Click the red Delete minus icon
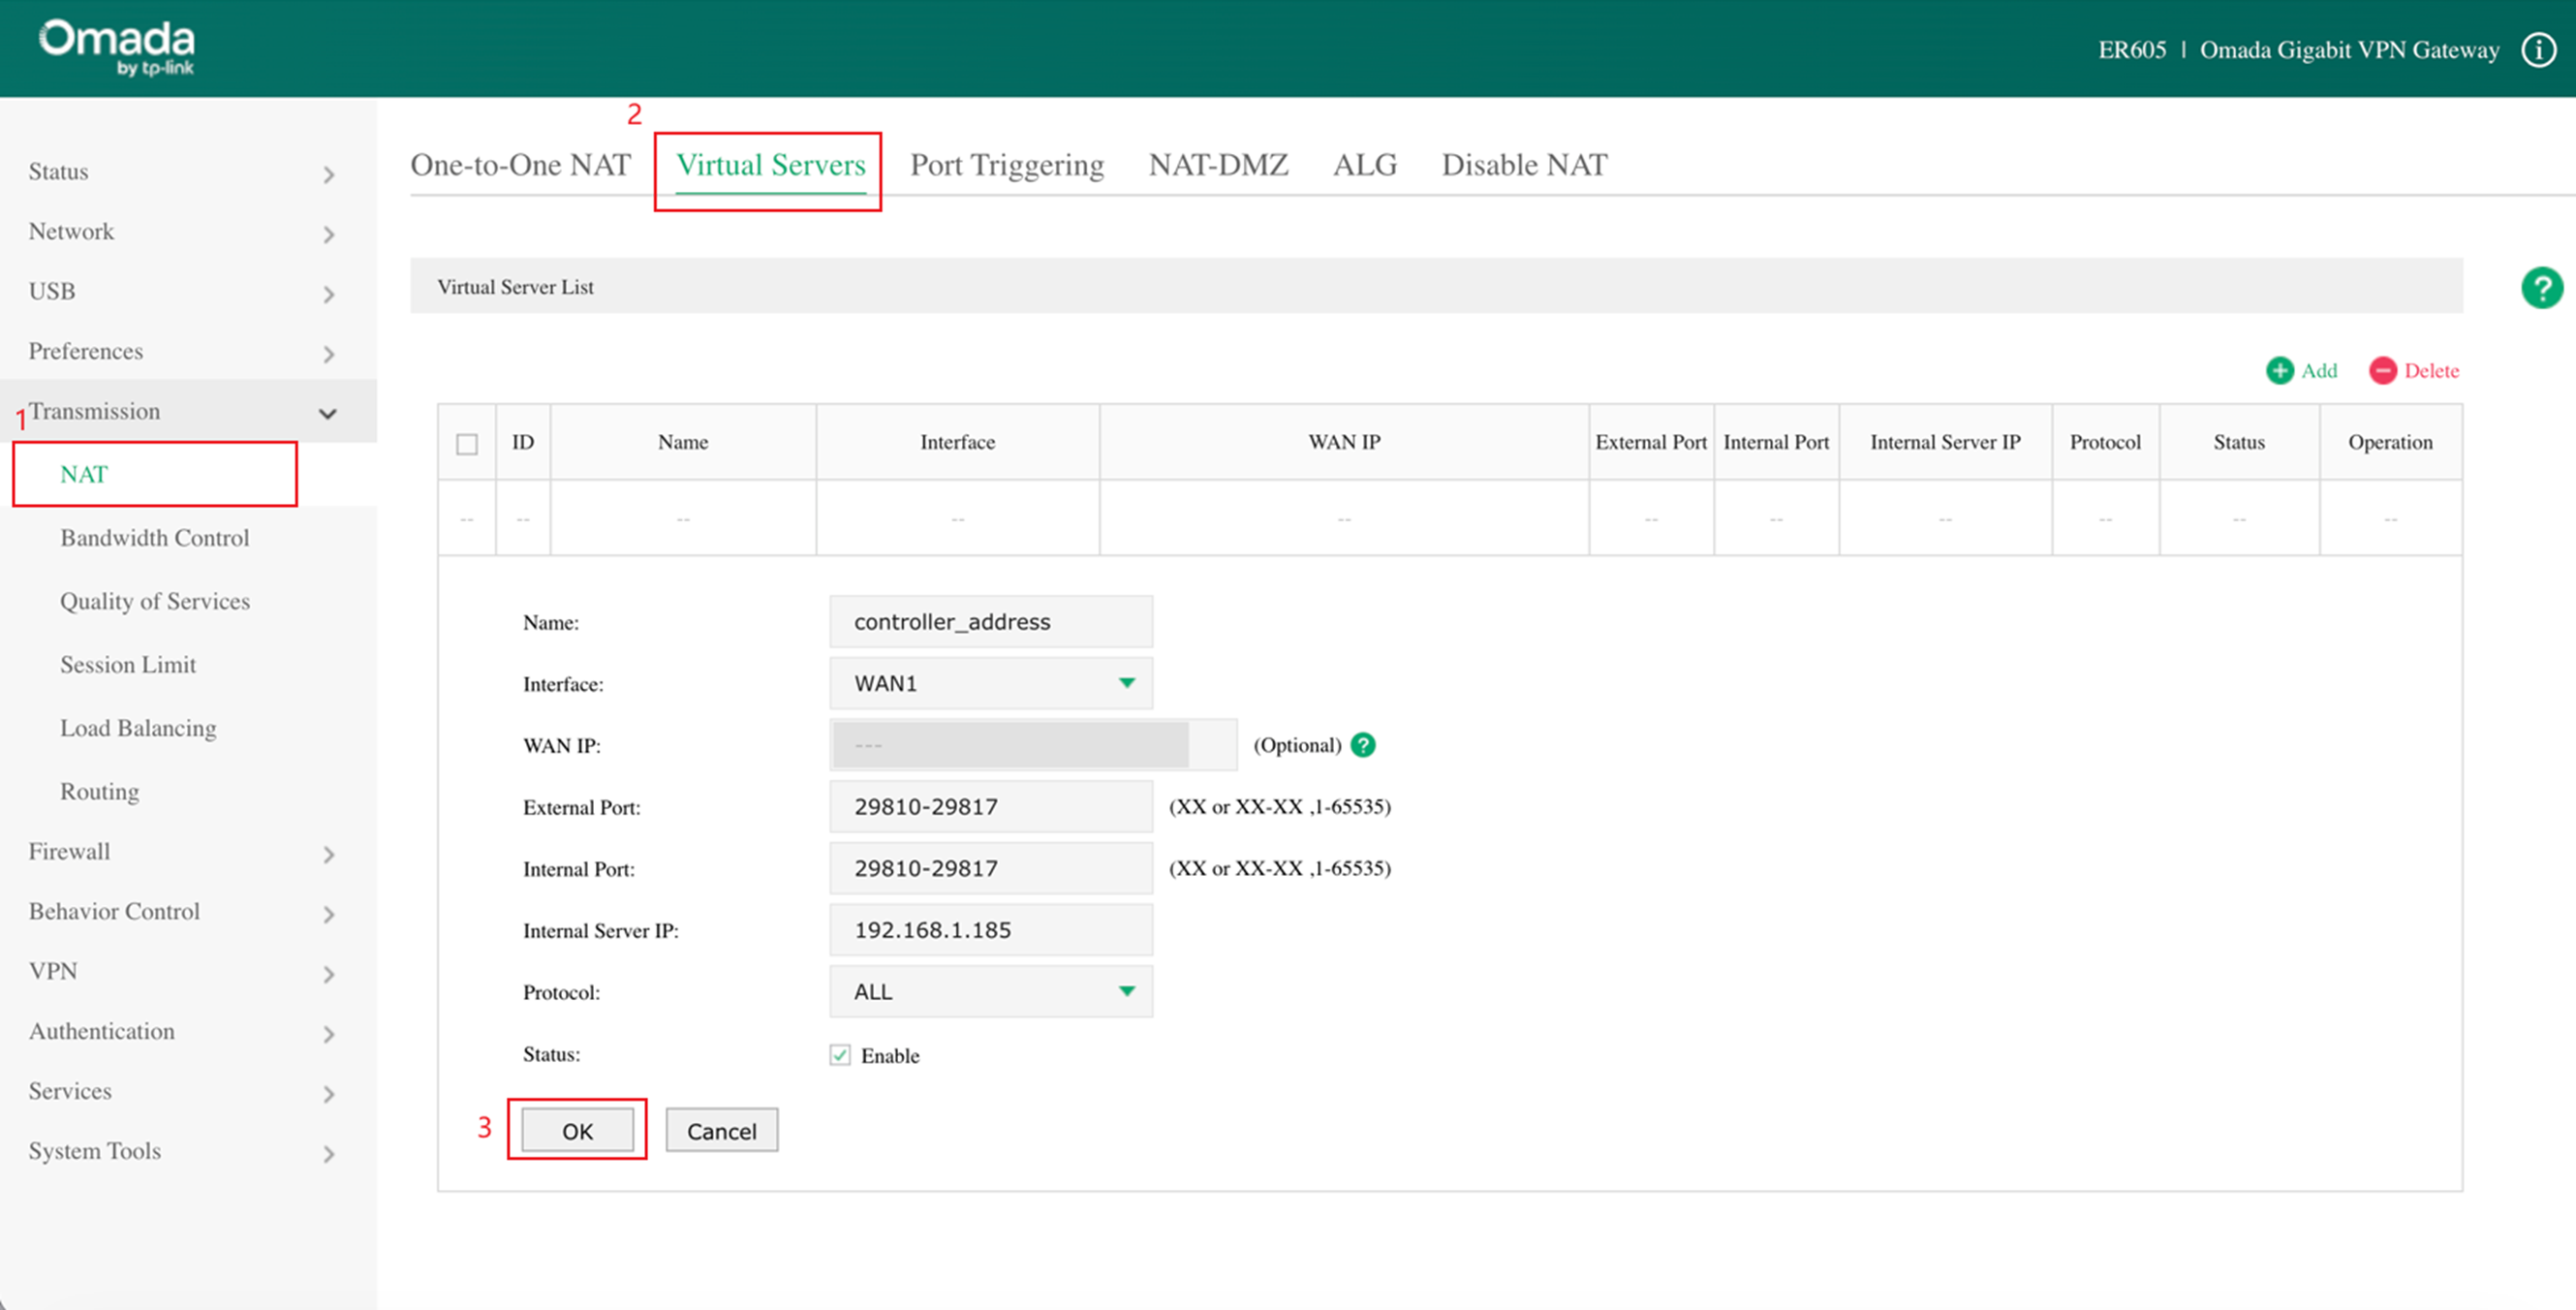Image resolution: width=2576 pixels, height=1310 pixels. click(2383, 371)
